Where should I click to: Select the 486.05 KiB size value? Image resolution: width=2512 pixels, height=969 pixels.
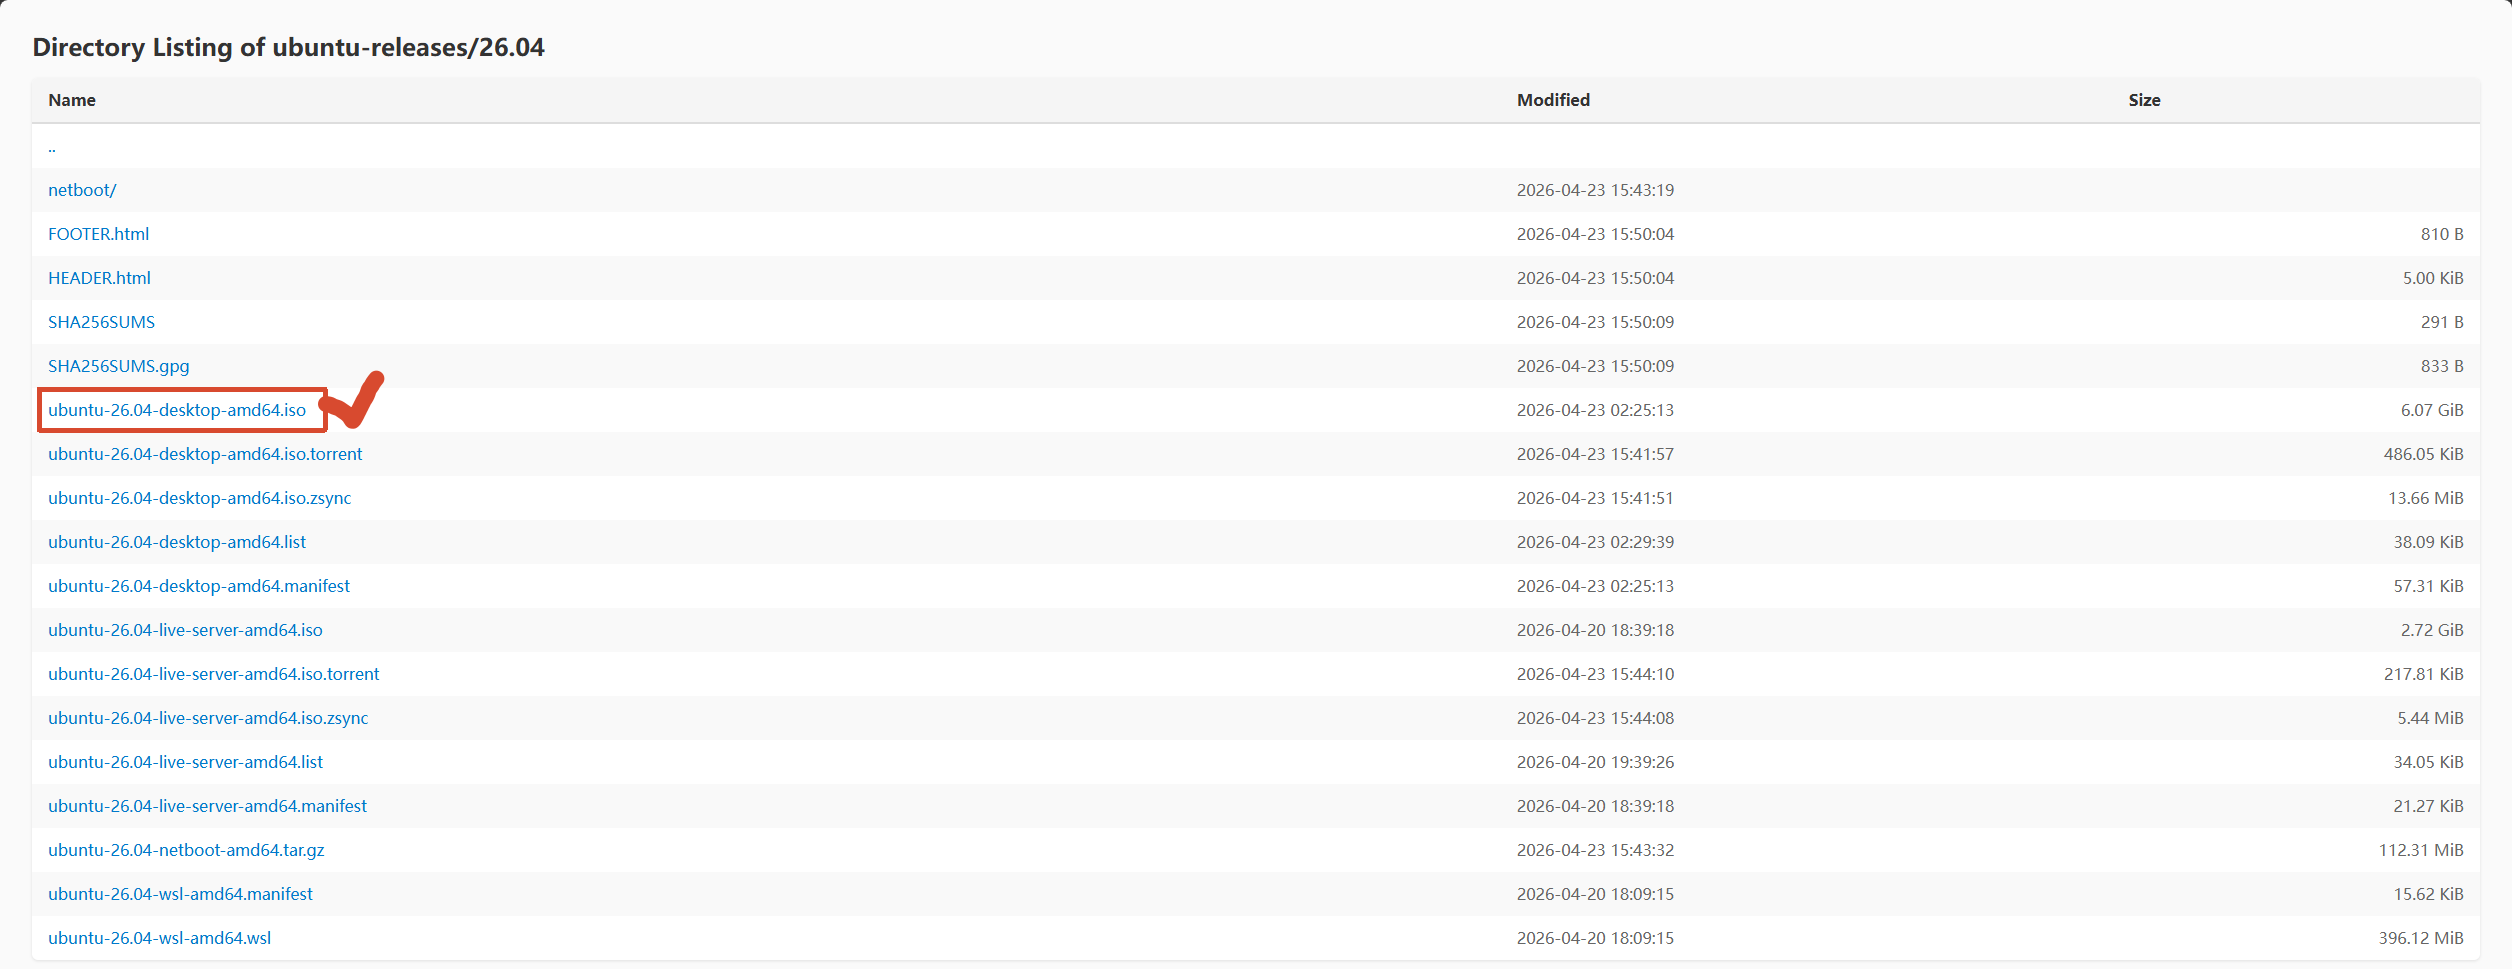tap(2424, 454)
